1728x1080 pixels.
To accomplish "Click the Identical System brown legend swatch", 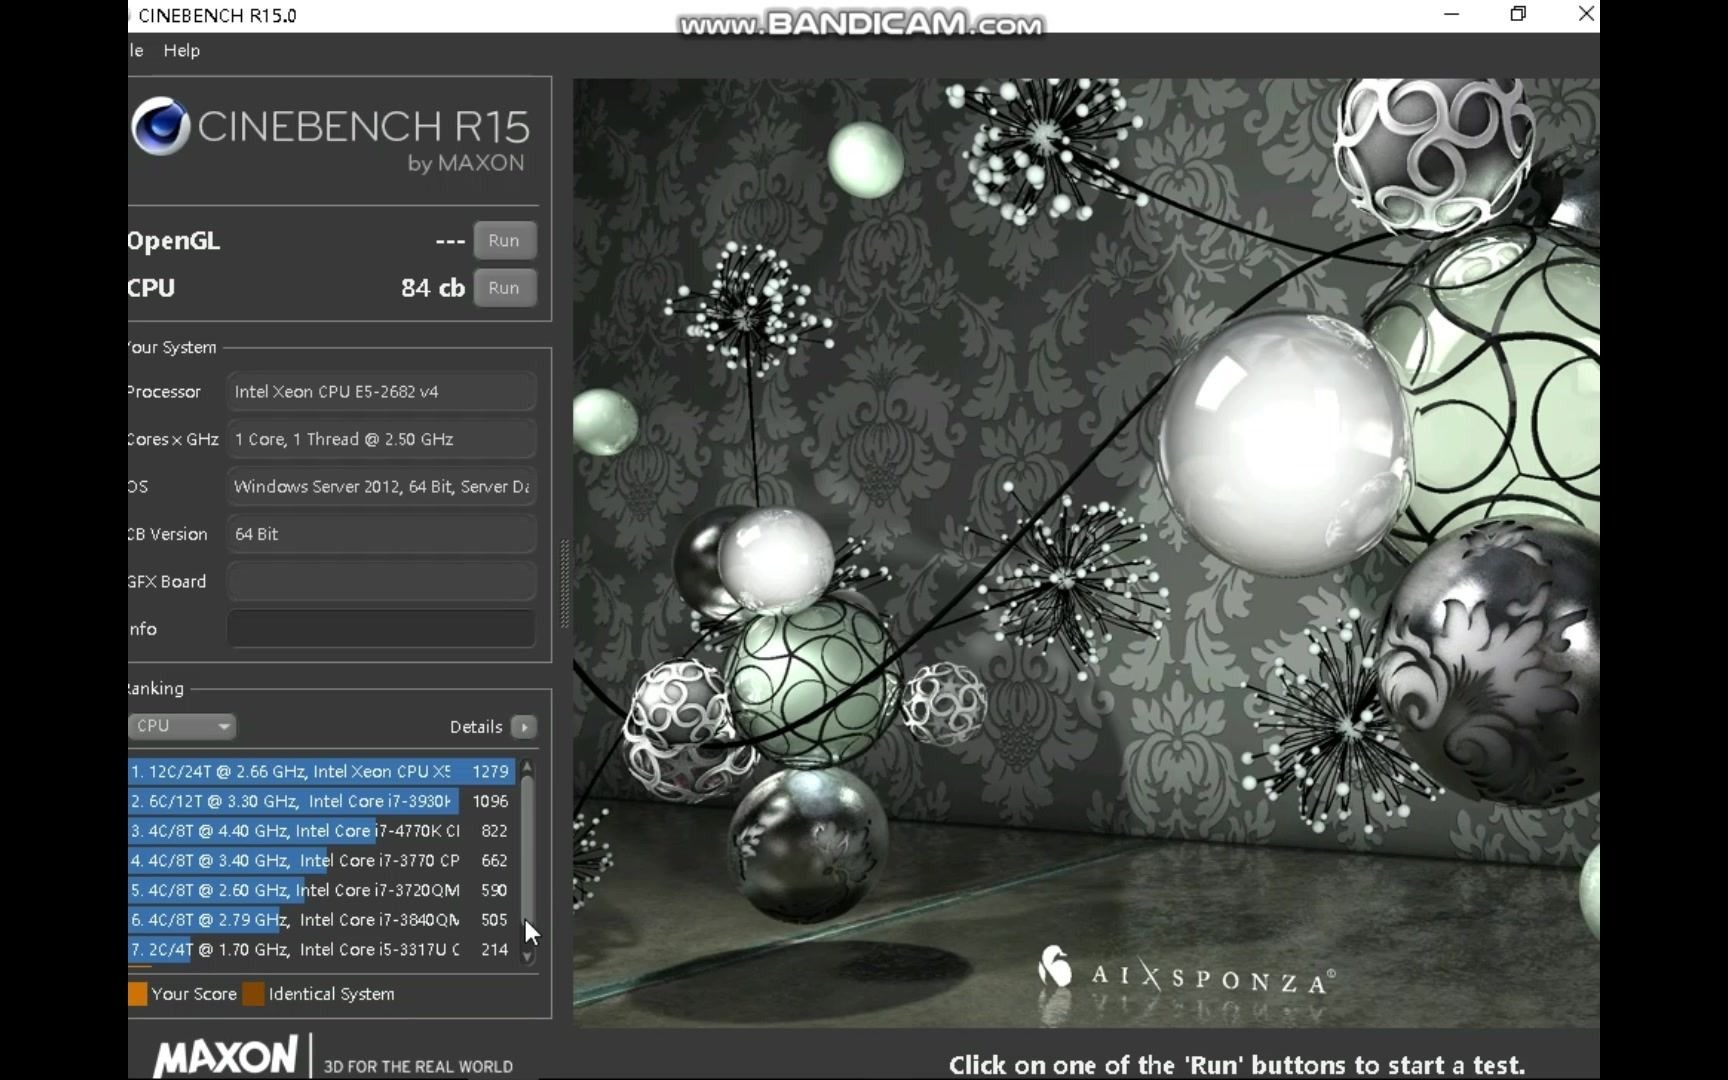I will [x=254, y=994].
